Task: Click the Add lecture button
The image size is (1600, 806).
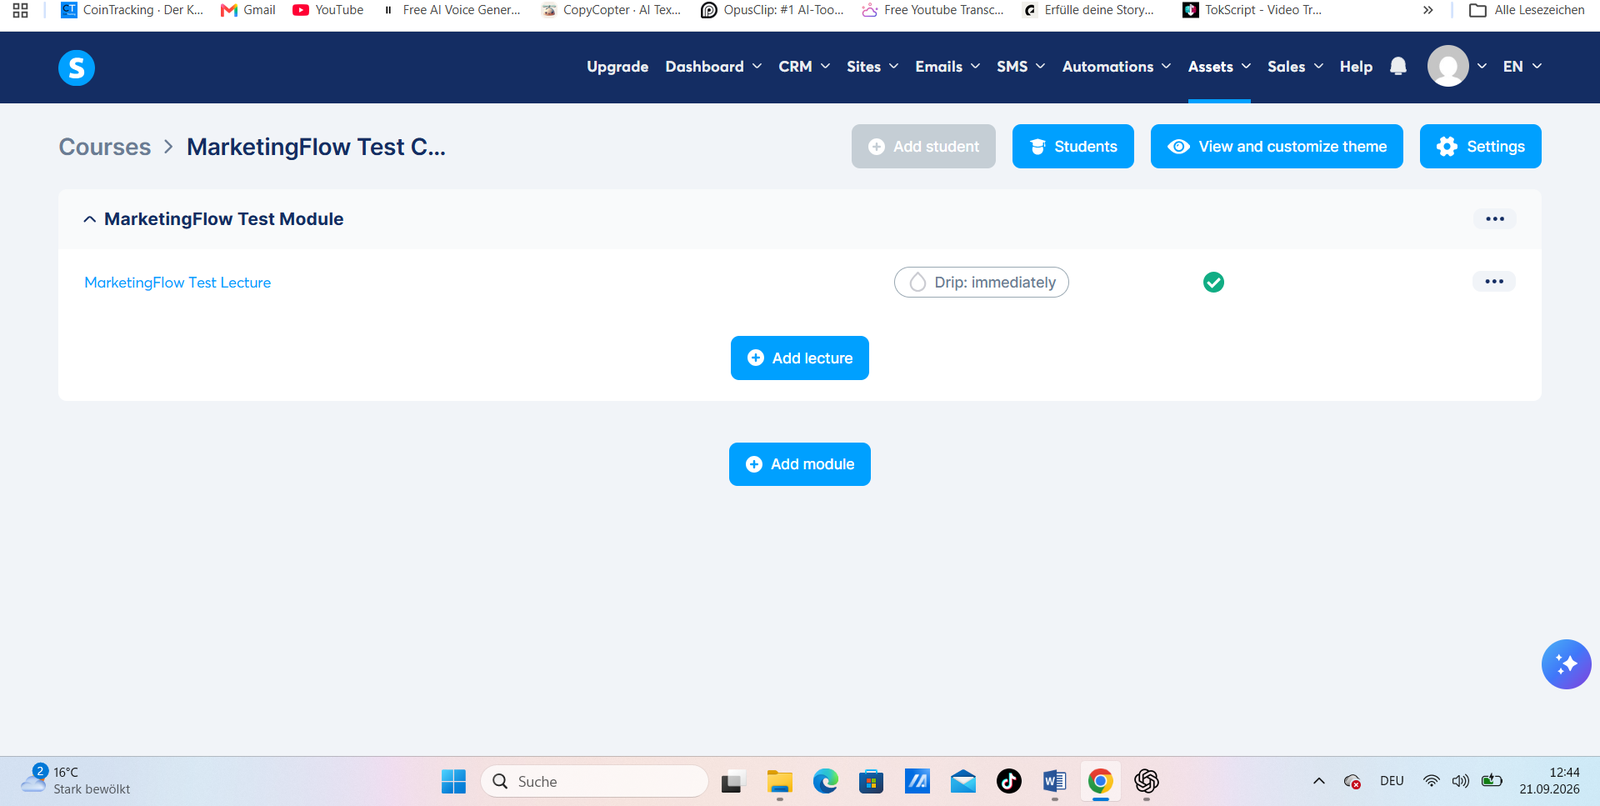Action: tap(800, 358)
